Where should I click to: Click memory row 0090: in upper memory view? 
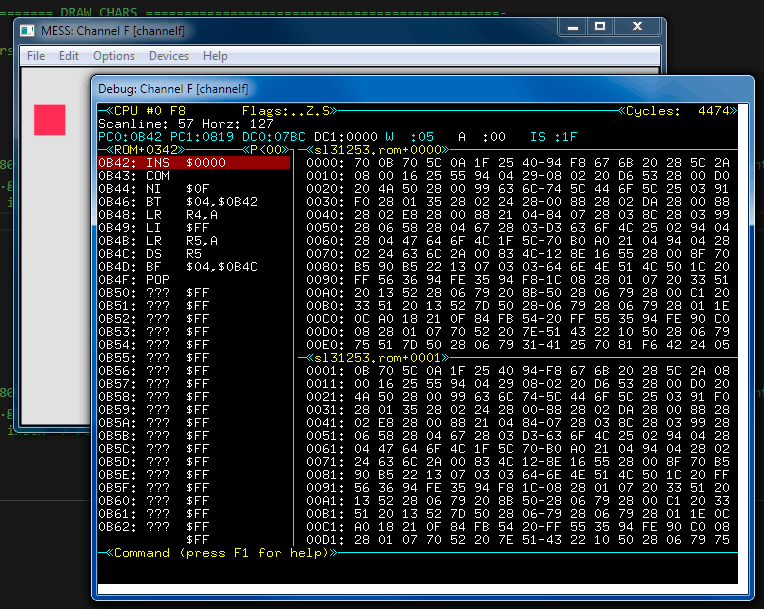517,280
